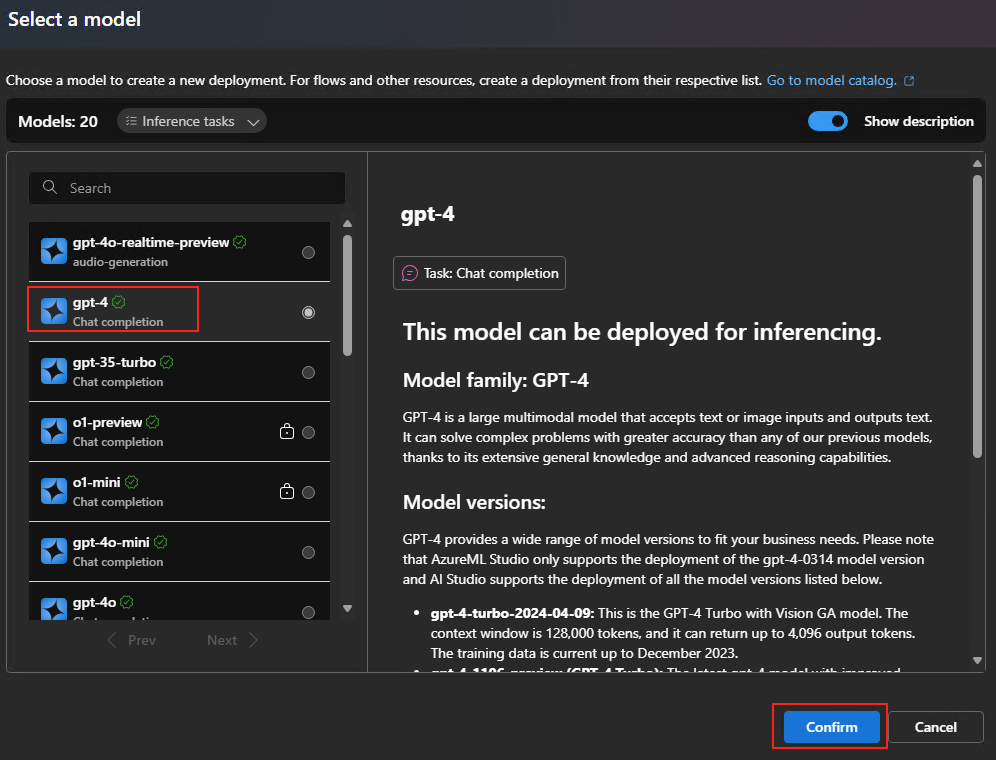
Task: Confirm the selected model
Action: point(831,727)
